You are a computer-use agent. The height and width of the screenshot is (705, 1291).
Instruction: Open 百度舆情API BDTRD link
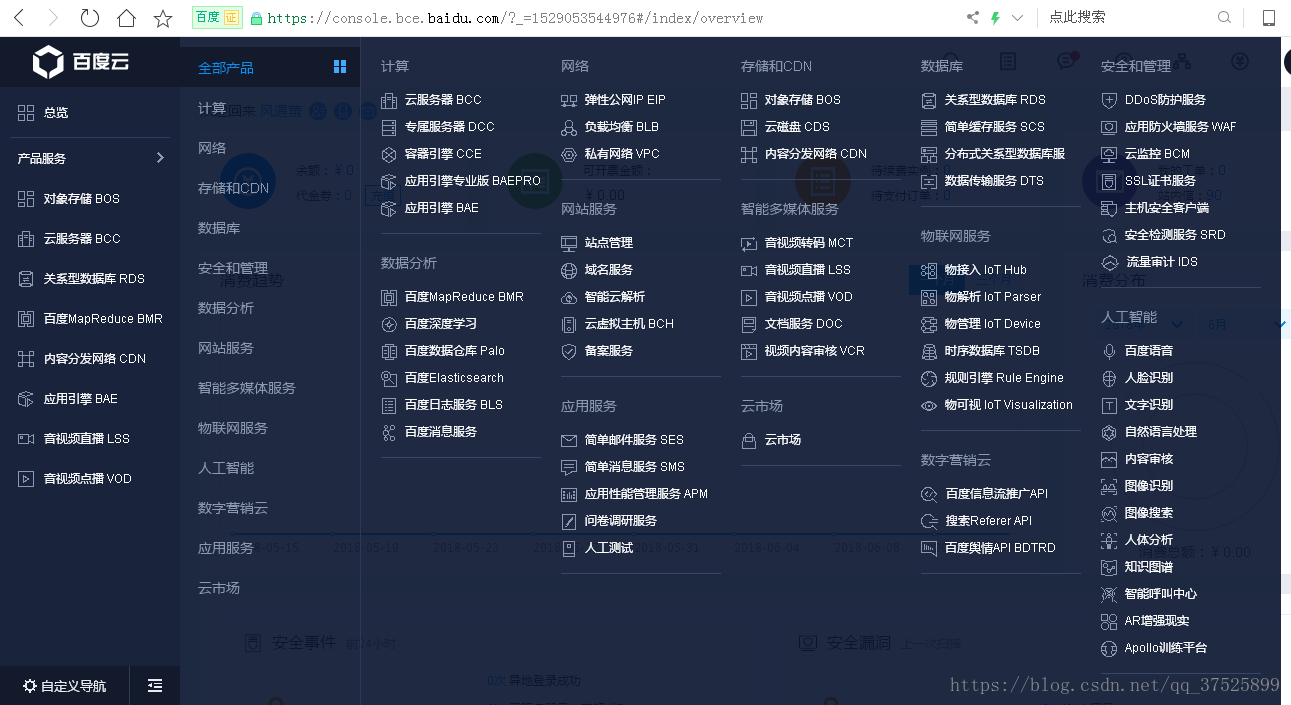1000,548
